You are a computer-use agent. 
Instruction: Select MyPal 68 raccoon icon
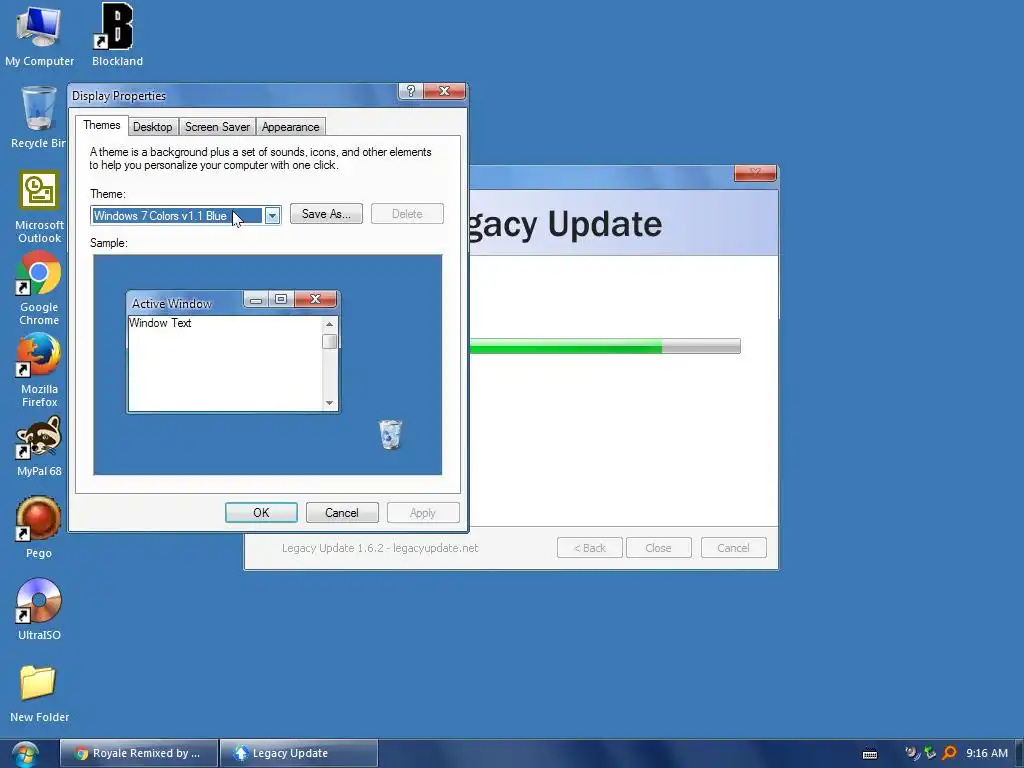coord(39,447)
